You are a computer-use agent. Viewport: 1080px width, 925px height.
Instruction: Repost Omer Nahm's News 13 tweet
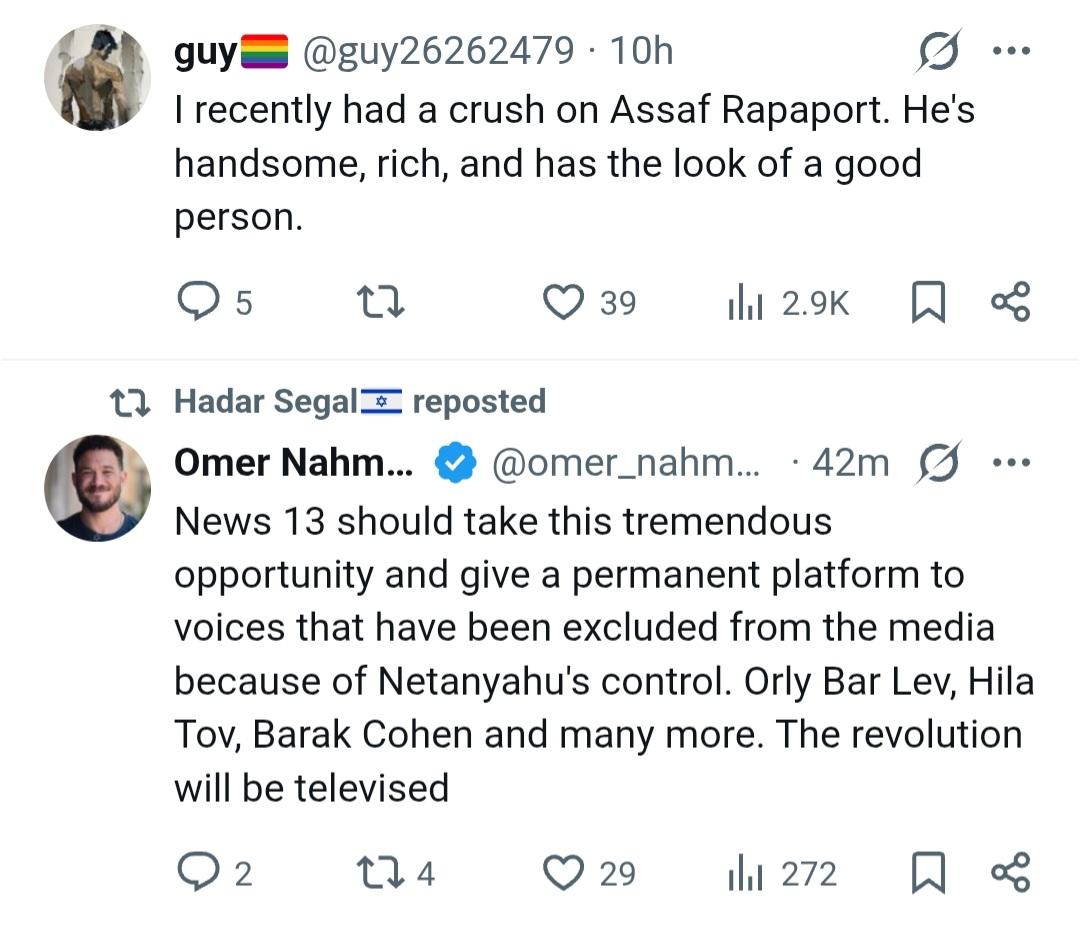click(x=381, y=873)
